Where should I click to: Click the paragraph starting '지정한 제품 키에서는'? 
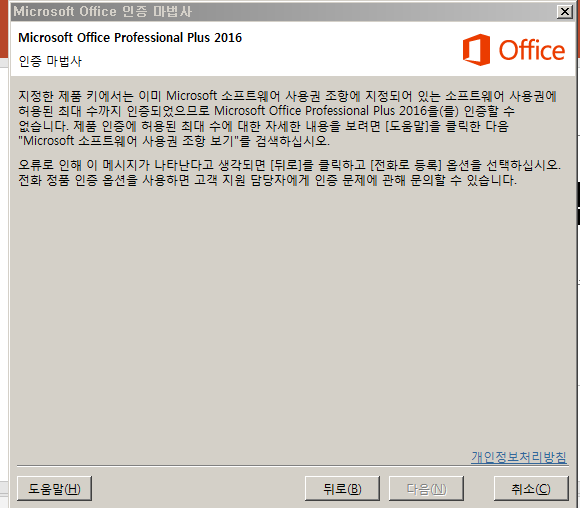(288, 118)
